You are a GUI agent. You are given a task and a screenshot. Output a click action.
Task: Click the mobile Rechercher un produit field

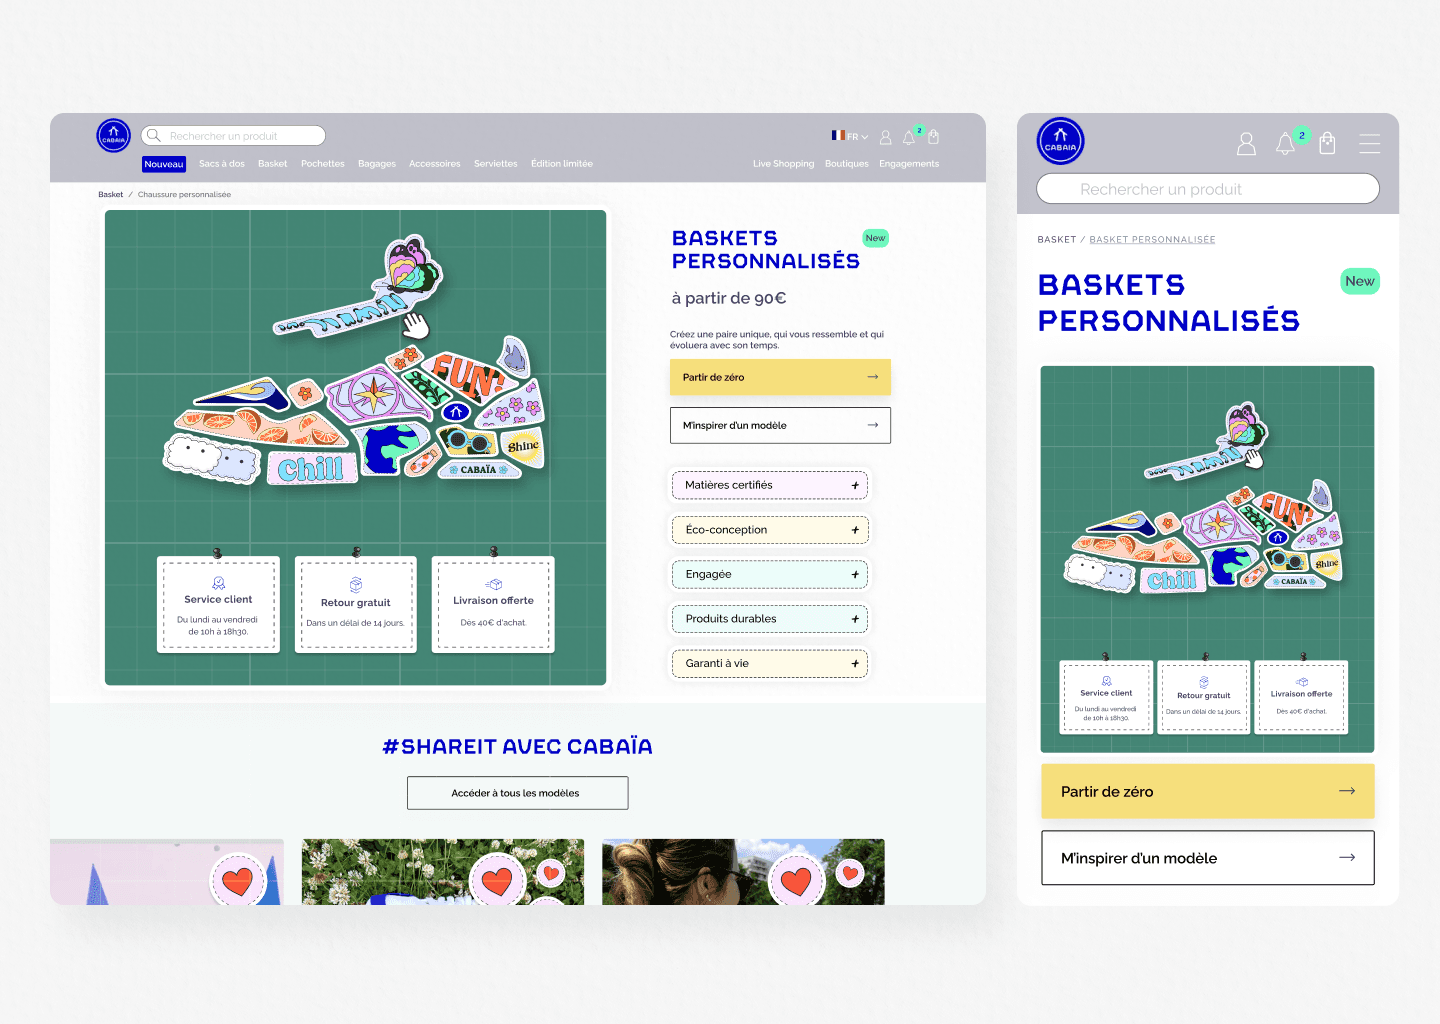click(x=1208, y=189)
